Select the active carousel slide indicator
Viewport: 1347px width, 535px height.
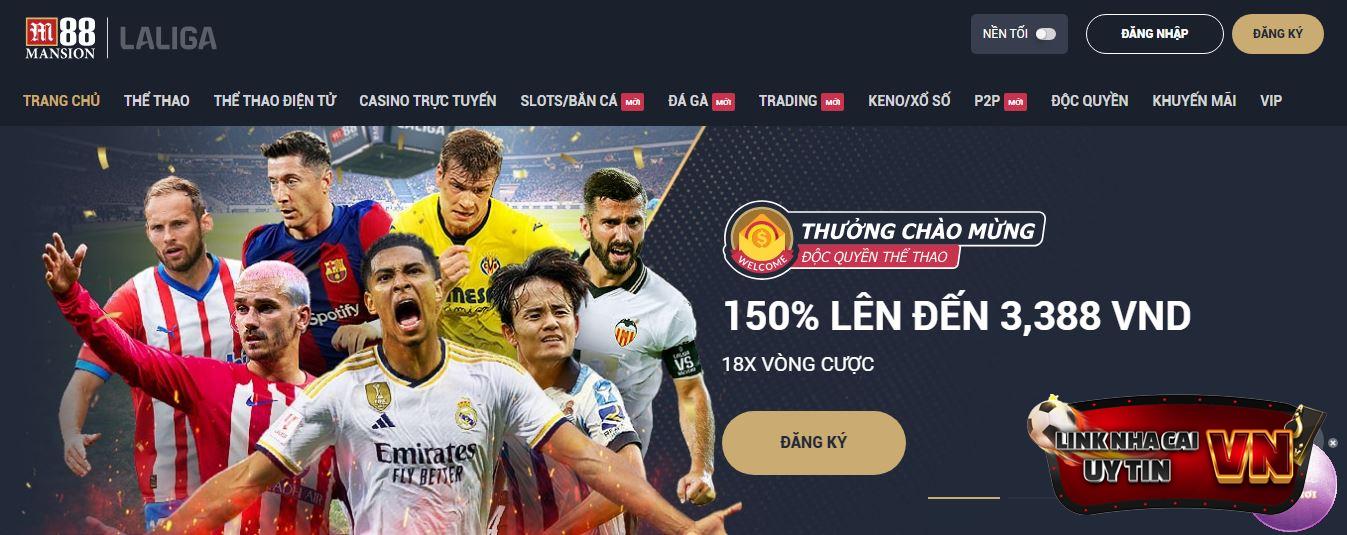pos(963,497)
